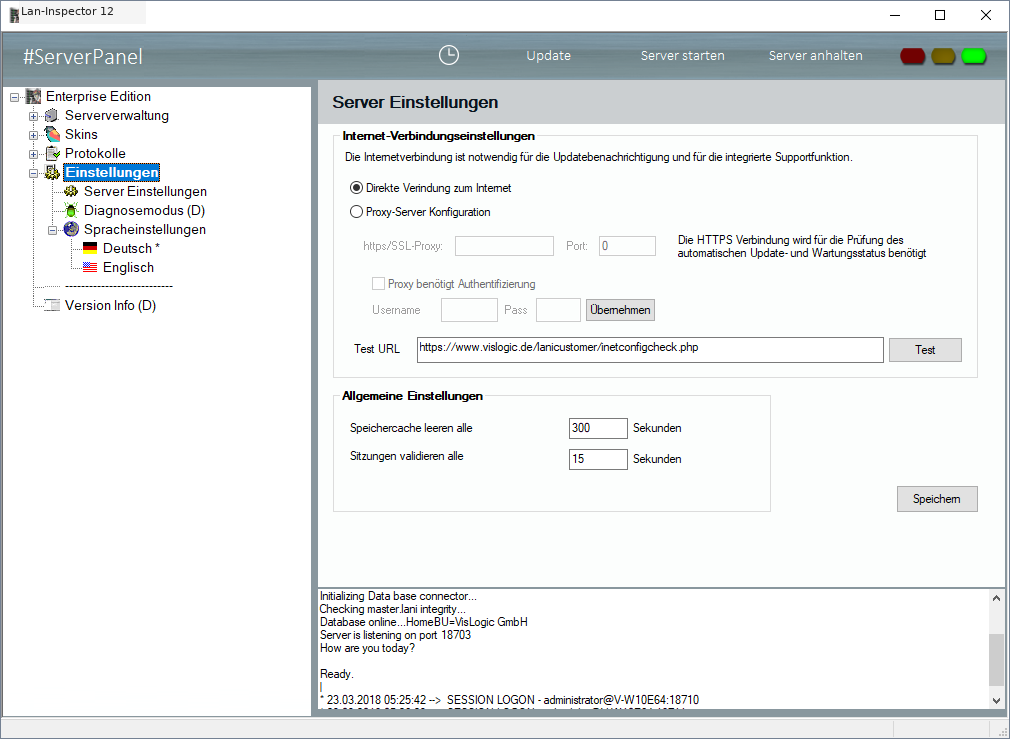The height and width of the screenshot is (739, 1010).
Task: Click the Serververwaltung server icon
Action: (x=52, y=116)
